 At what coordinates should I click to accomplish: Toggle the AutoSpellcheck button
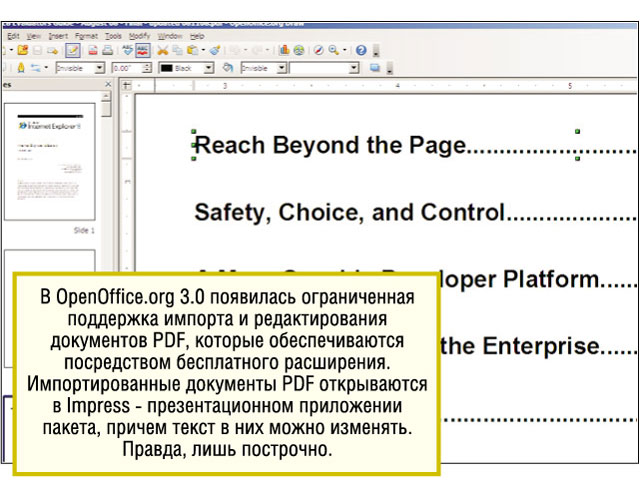coord(142,50)
